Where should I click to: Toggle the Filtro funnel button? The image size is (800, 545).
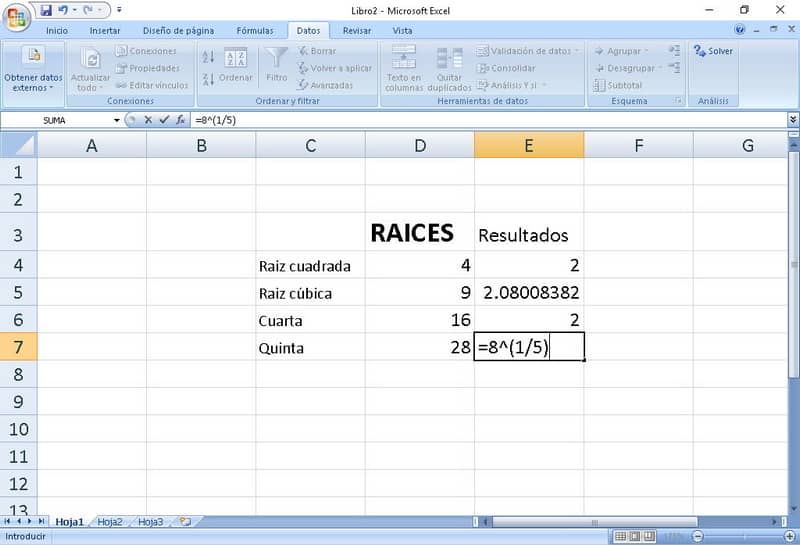click(277, 65)
